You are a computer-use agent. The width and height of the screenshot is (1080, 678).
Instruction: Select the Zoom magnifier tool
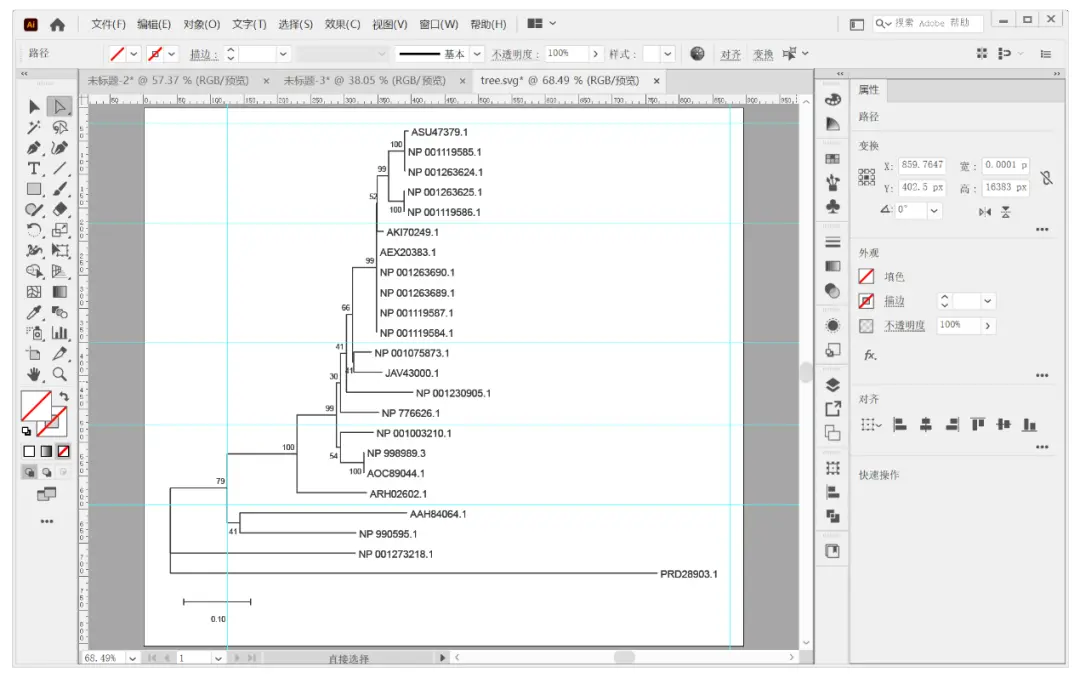coord(60,374)
